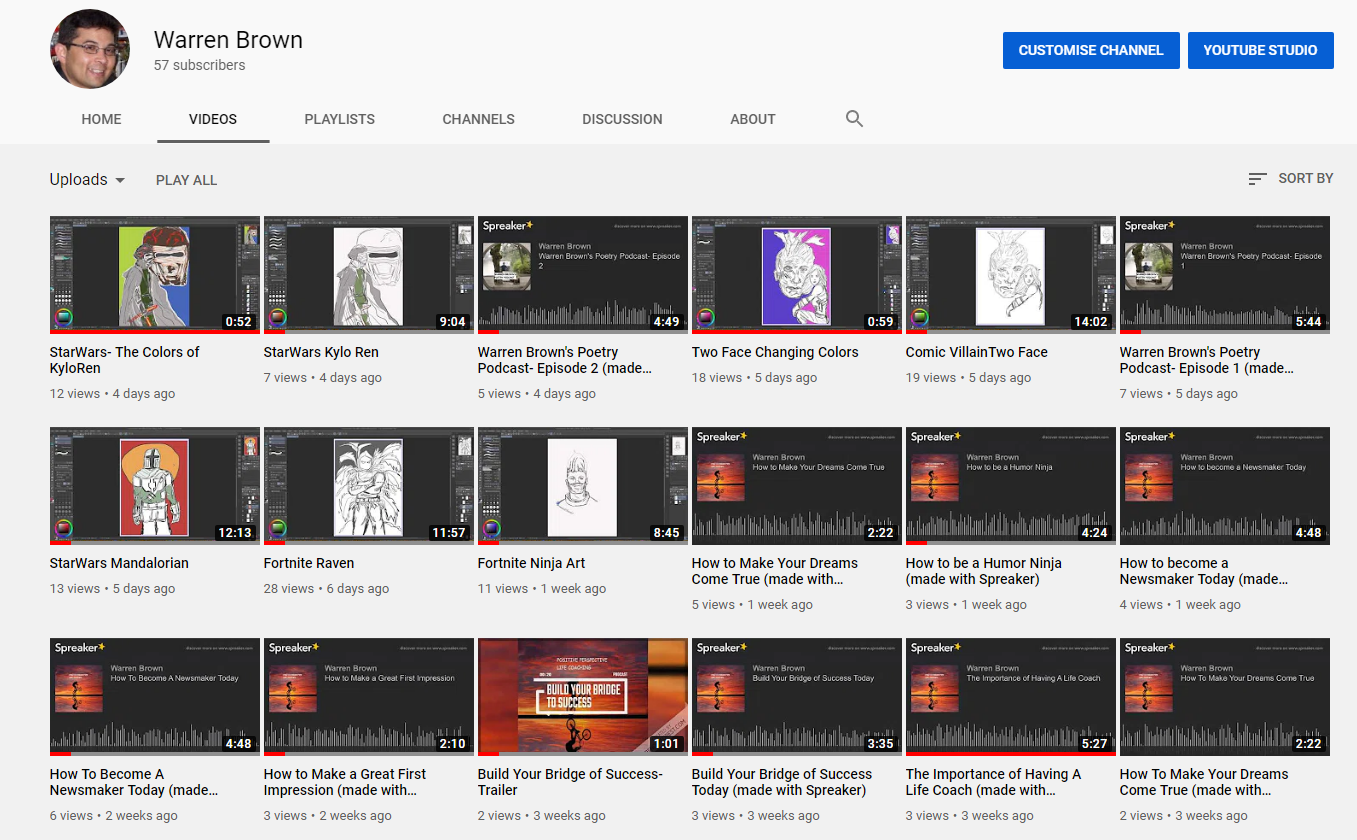Click The Importance of Having A Life Coach title
The height and width of the screenshot is (840, 1357).
click(994, 782)
